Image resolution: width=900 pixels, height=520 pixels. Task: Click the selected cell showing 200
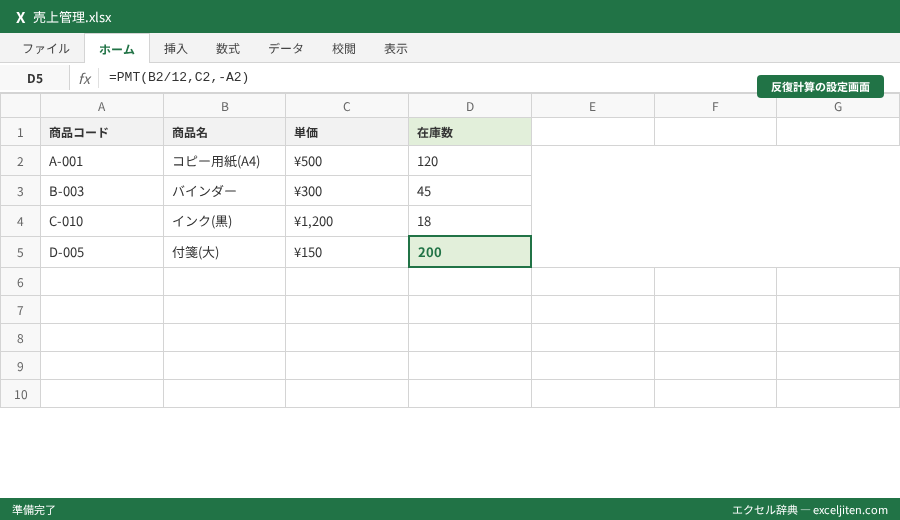coord(470,252)
